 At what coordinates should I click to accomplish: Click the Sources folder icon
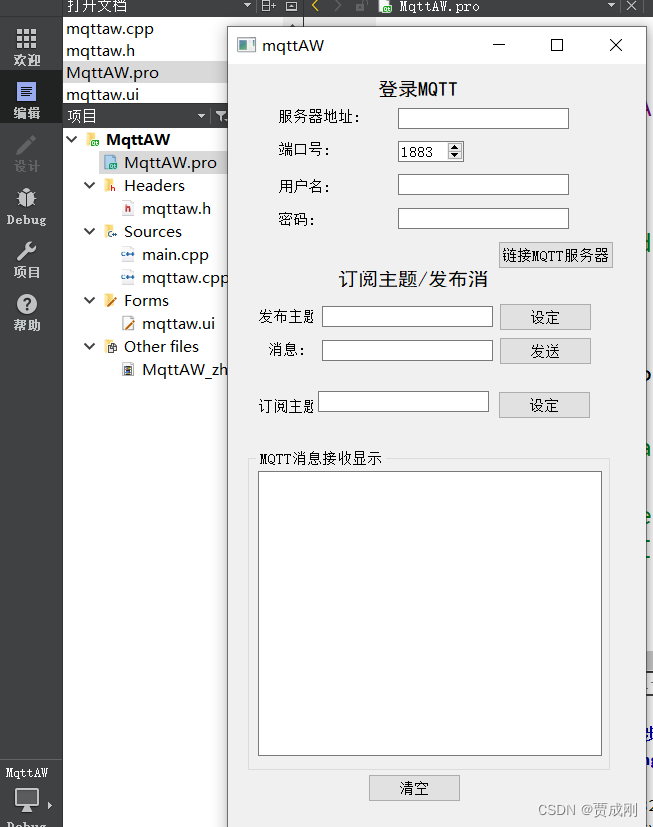pos(111,232)
